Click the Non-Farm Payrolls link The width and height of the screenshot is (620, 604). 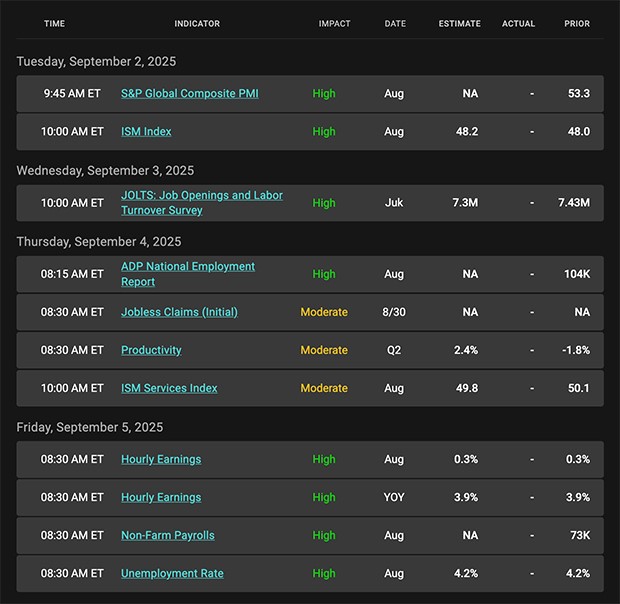167,535
